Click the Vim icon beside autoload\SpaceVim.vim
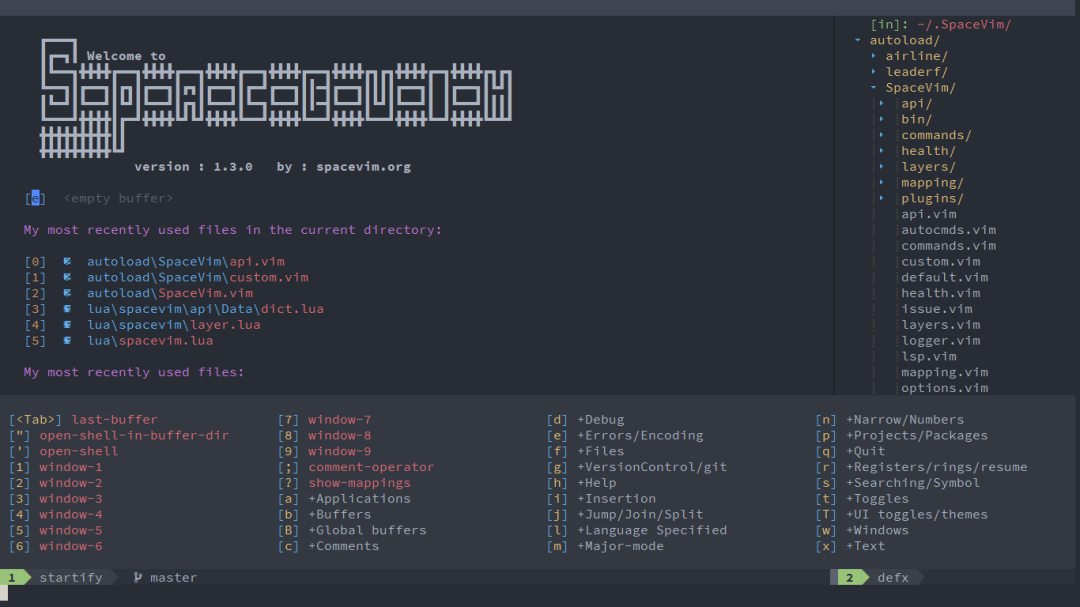 66,293
